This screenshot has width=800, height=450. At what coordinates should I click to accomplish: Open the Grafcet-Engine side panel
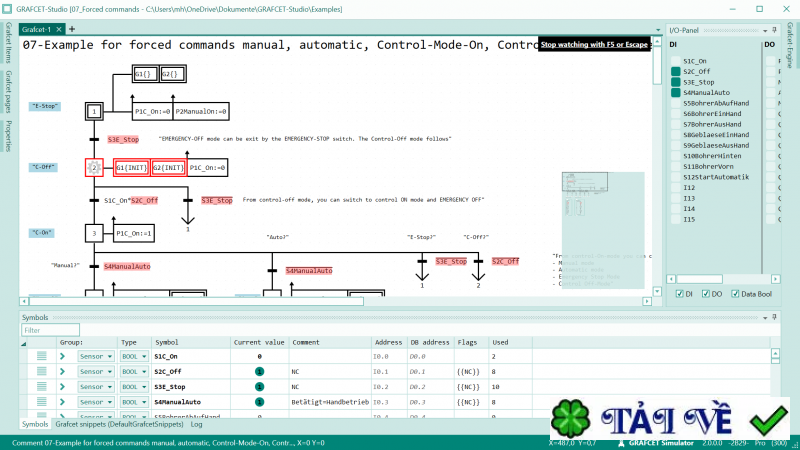click(790, 45)
